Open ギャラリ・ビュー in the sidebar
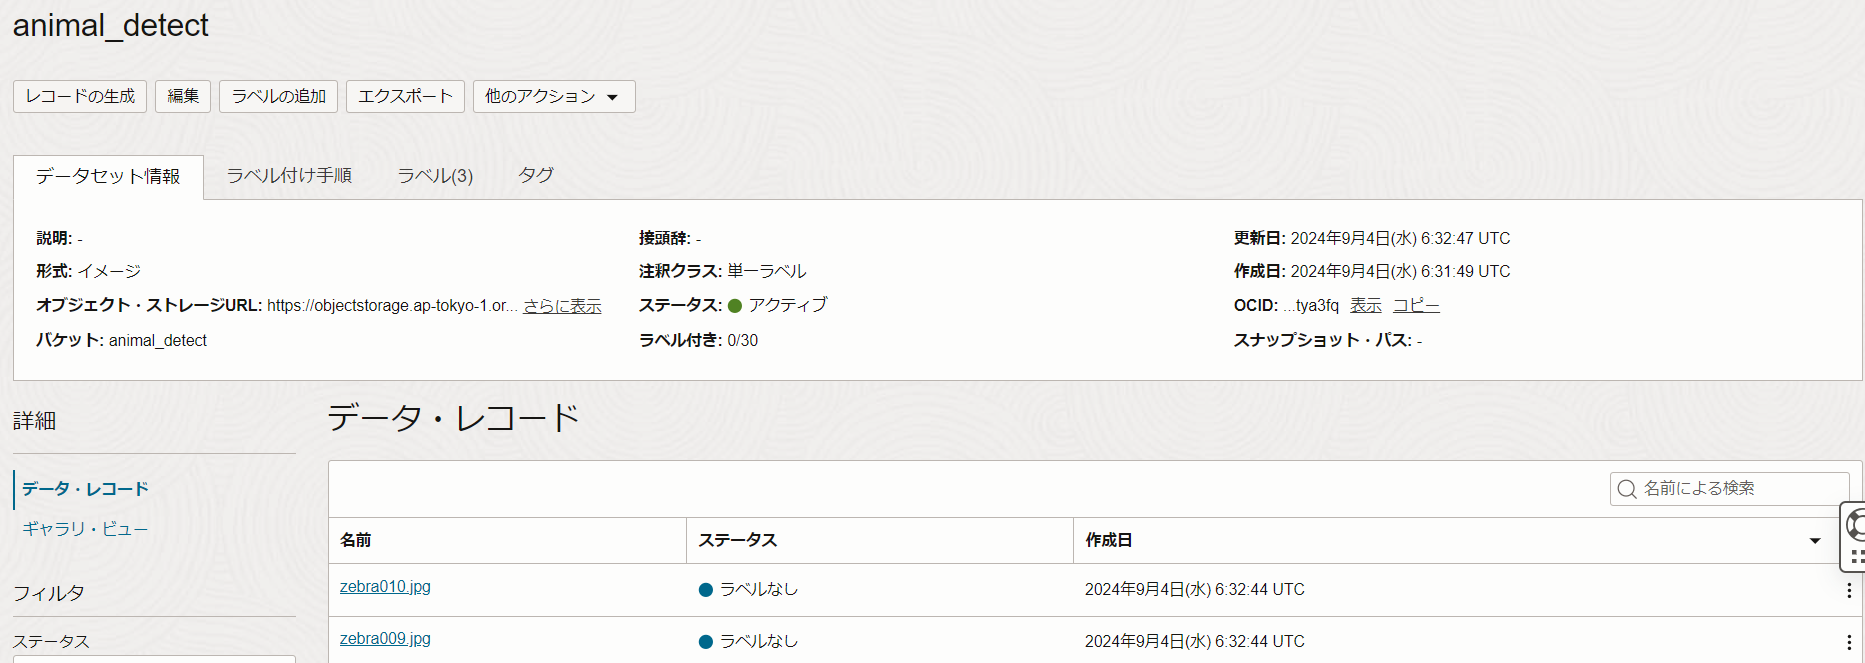This screenshot has width=1865, height=663. point(85,529)
